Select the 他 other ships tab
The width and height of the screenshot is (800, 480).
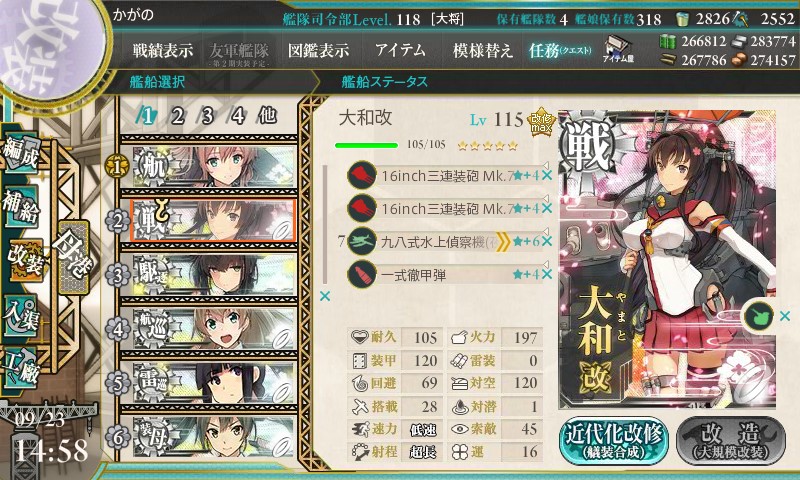point(267,116)
